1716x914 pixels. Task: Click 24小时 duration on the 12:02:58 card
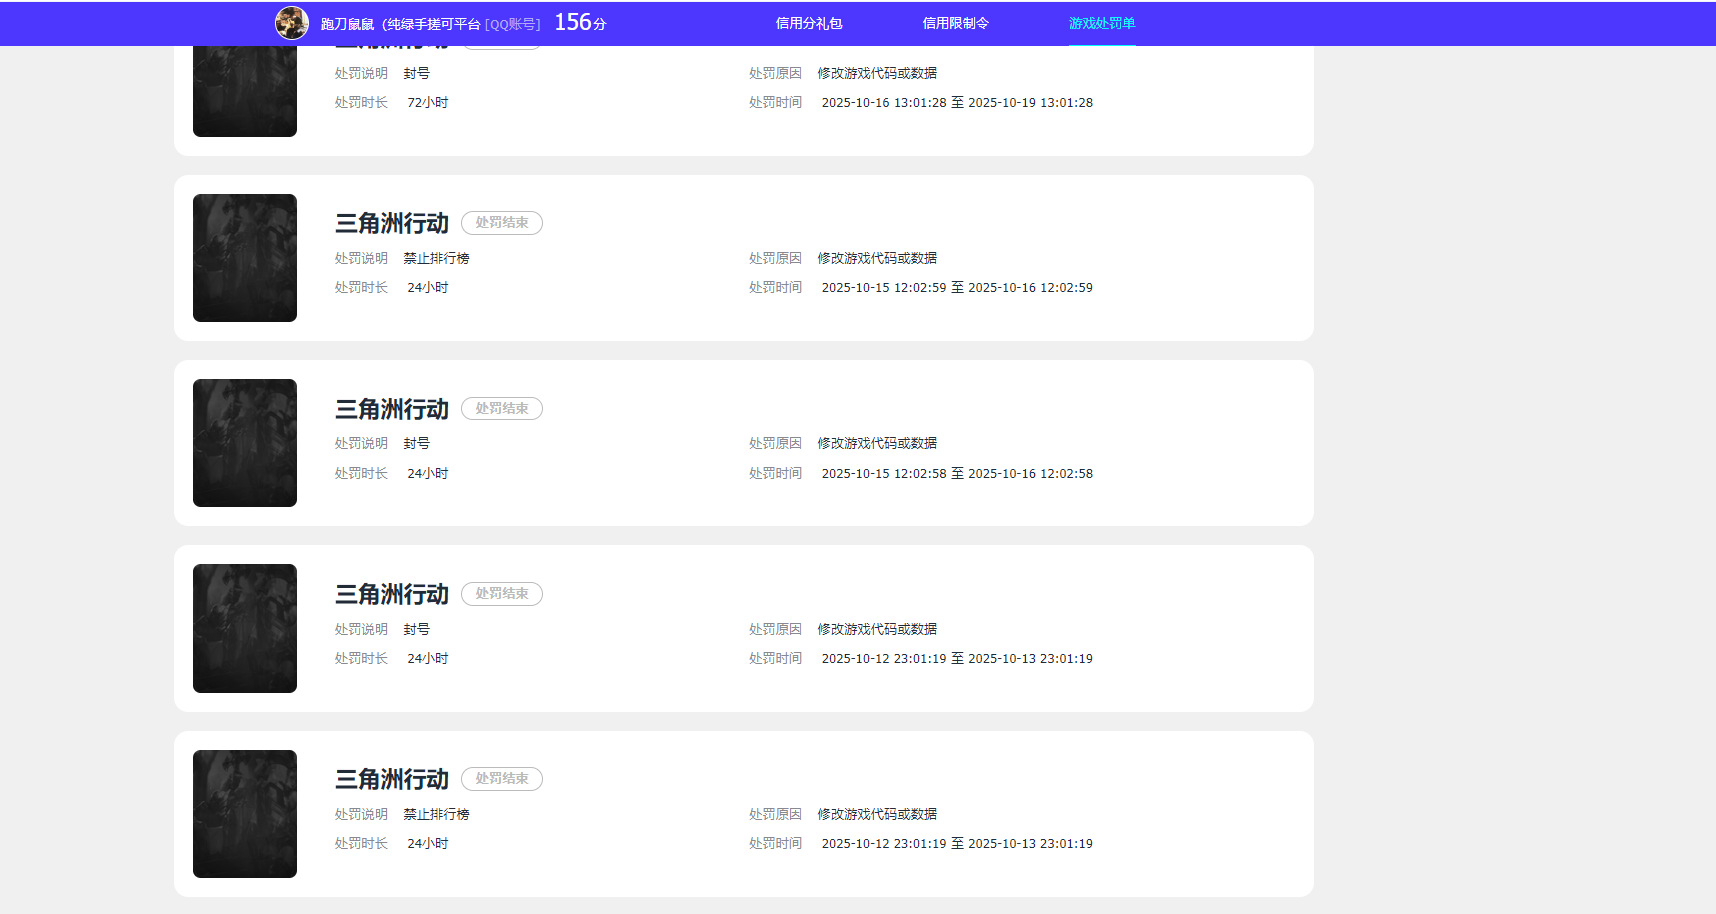(x=428, y=474)
